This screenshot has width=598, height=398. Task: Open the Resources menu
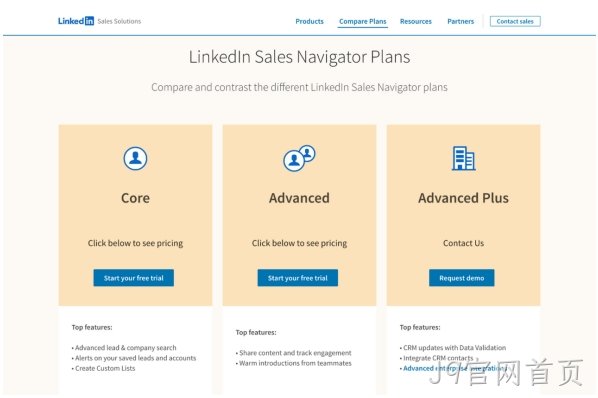(416, 21)
